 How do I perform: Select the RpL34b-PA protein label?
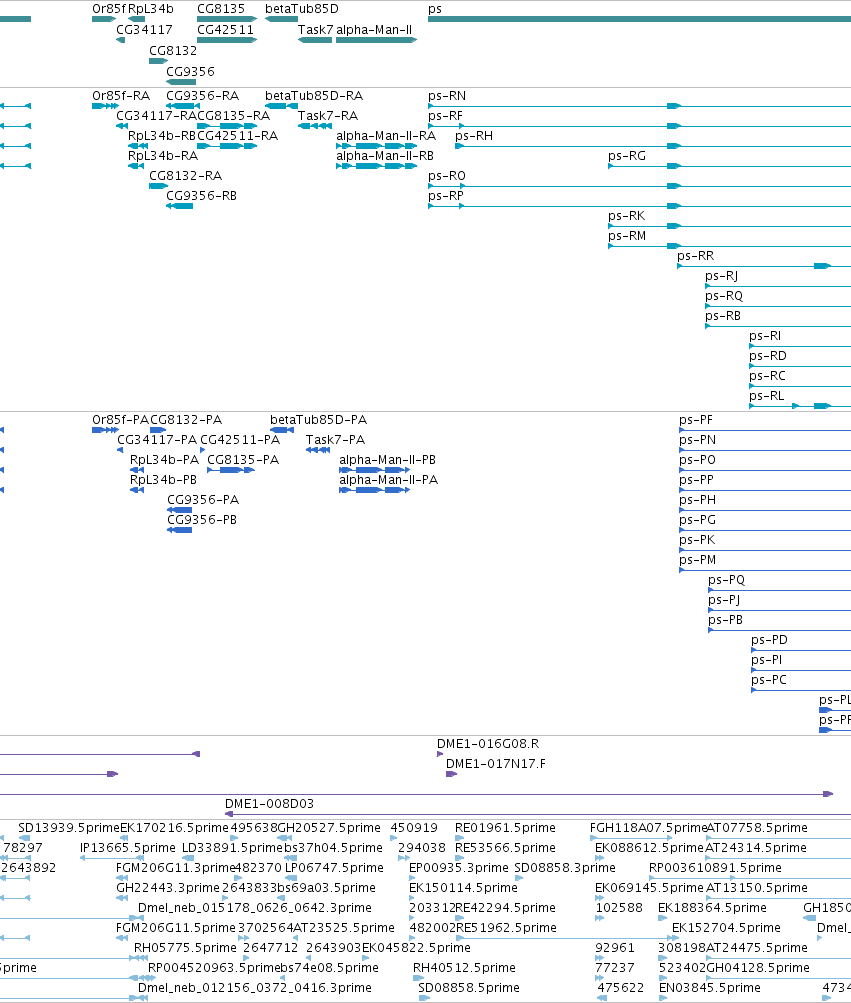point(164,459)
